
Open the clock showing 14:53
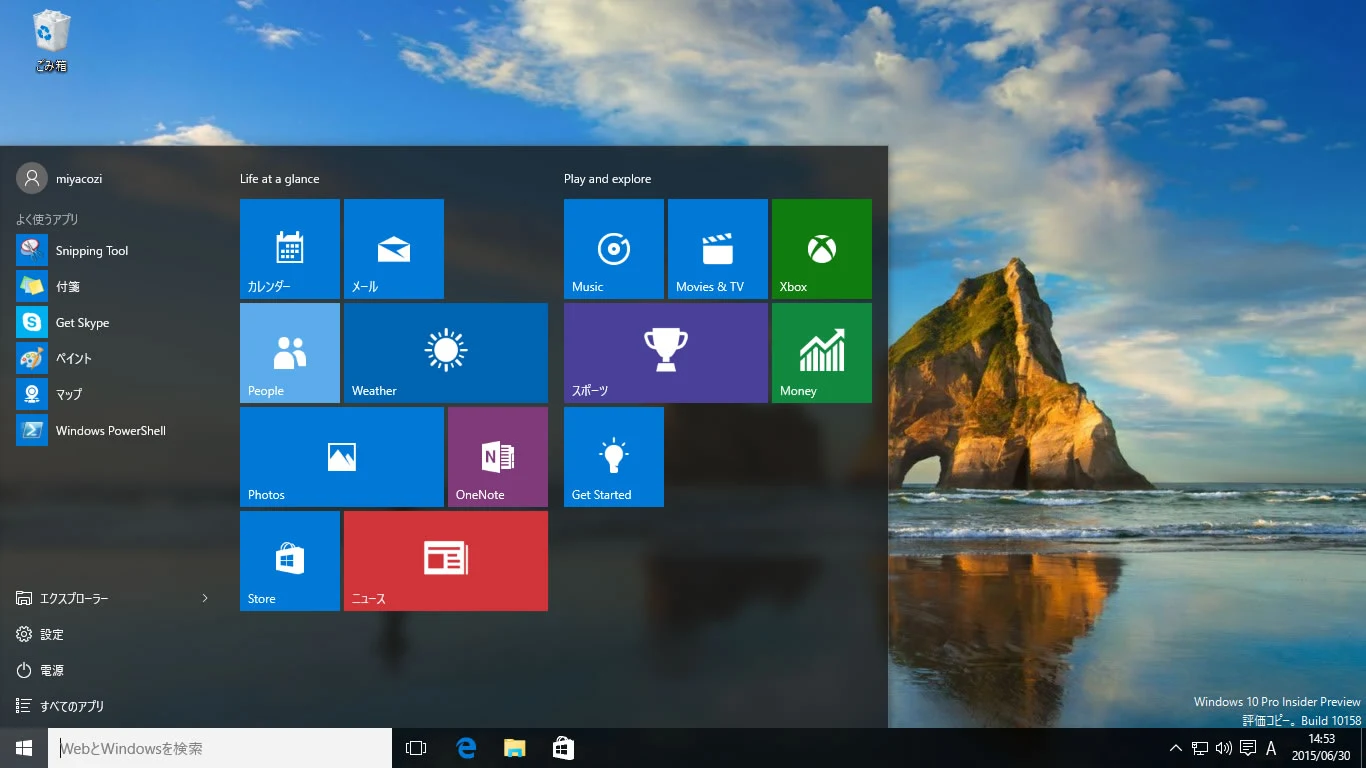(1322, 748)
